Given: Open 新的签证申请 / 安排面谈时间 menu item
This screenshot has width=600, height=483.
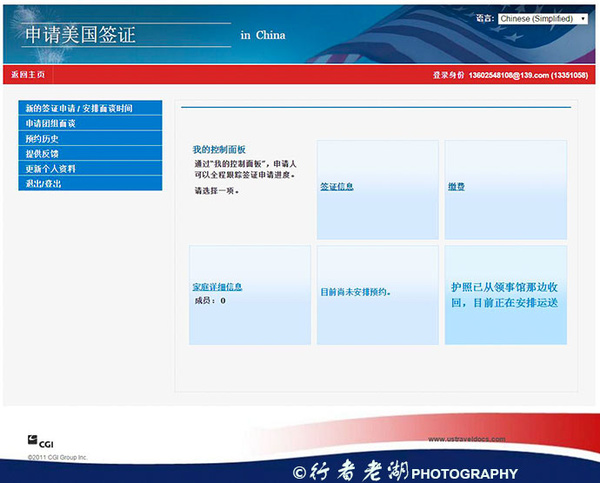Looking at the screenshot, I should (90, 108).
